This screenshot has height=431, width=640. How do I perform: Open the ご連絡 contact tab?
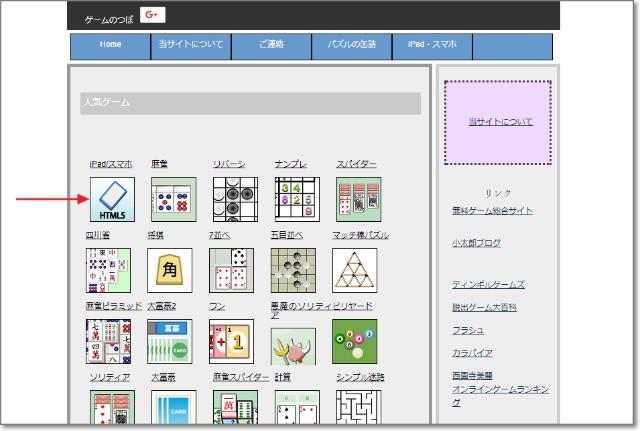pyautogui.click(x=271, y=45)
